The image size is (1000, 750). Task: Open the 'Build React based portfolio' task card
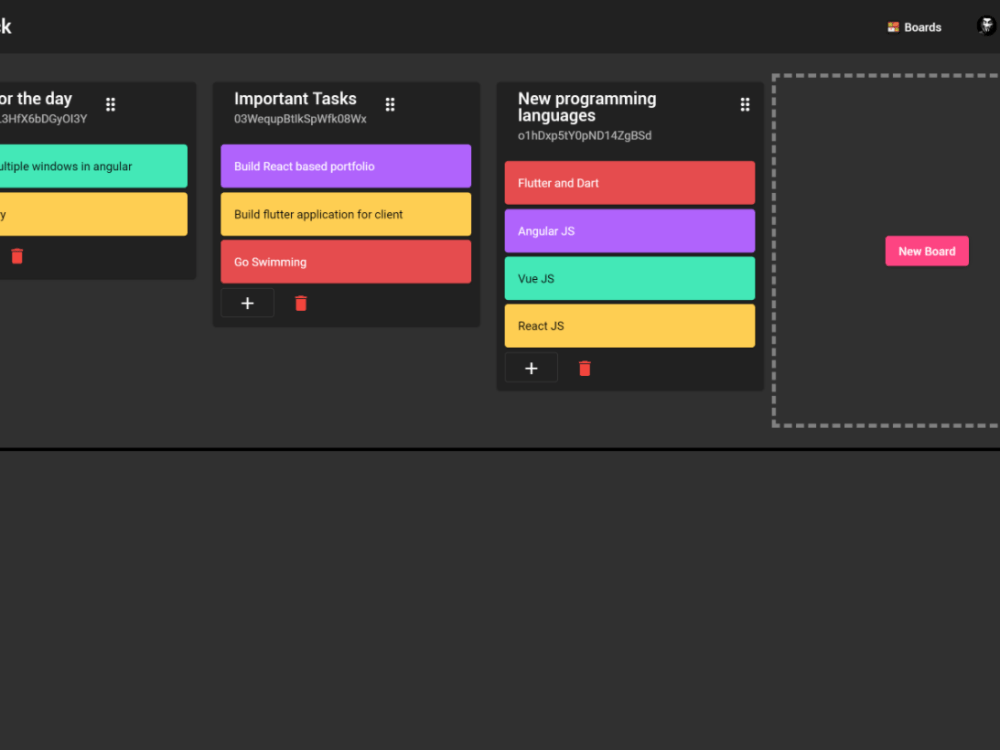pos(346,166)
